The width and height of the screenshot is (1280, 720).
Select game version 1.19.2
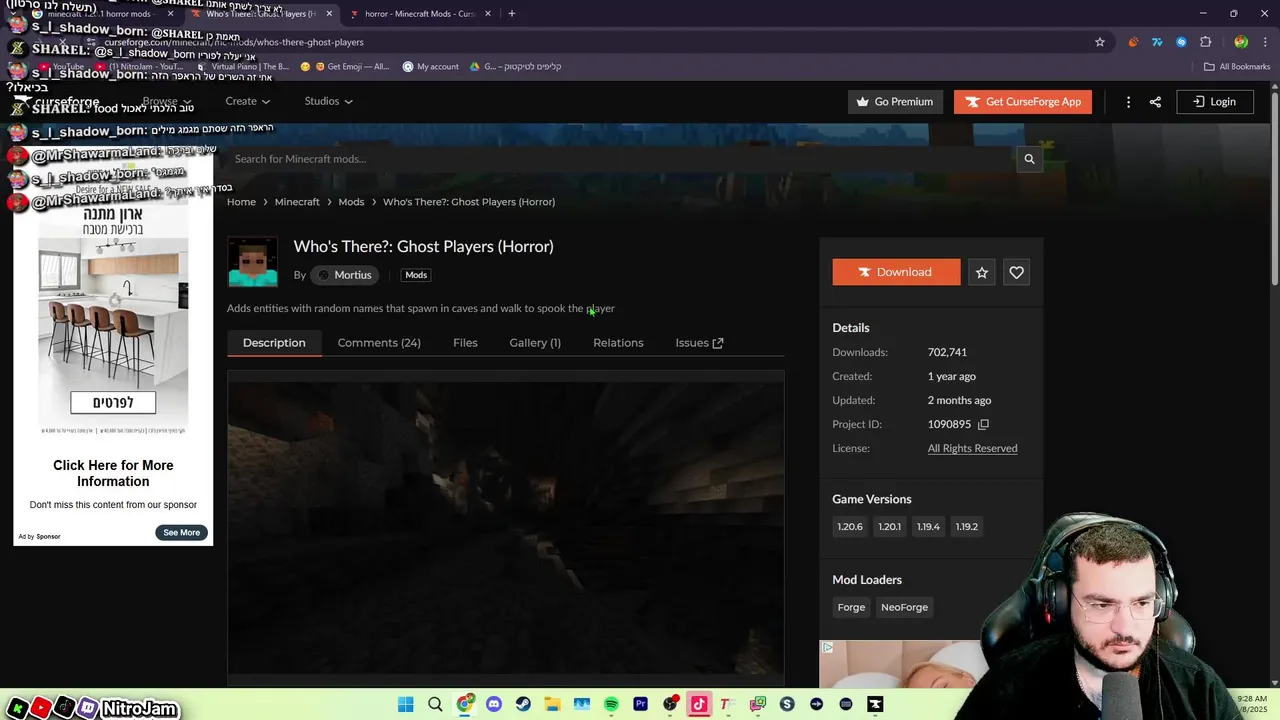[x=966, y=527]
